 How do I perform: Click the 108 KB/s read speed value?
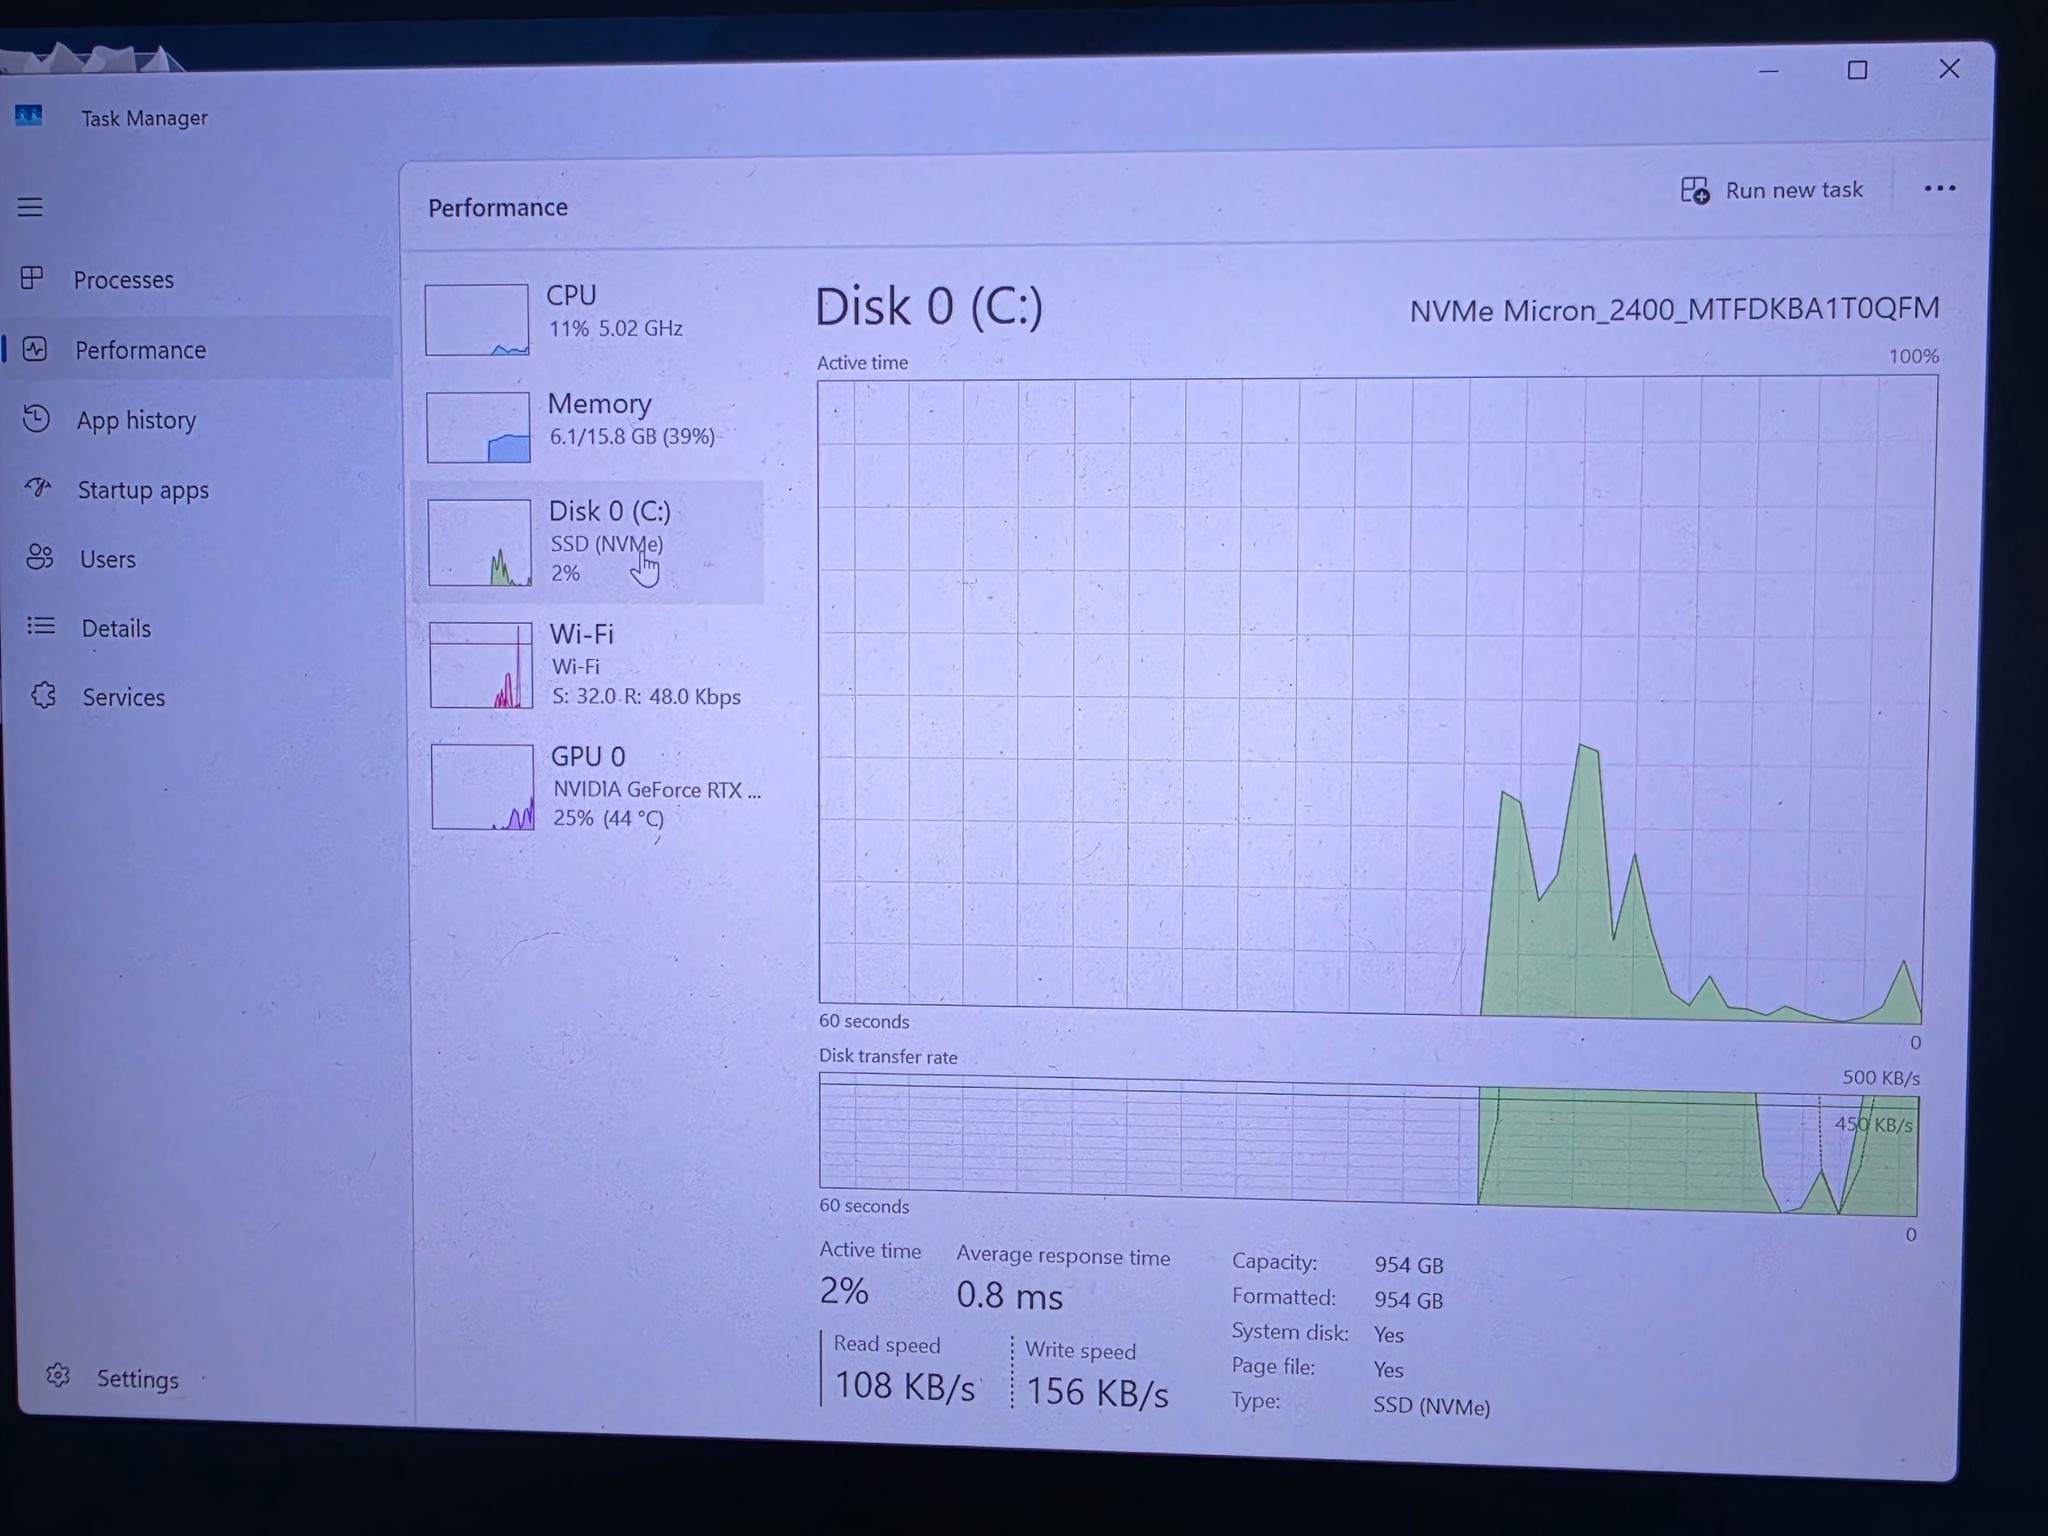[905, 1385]
